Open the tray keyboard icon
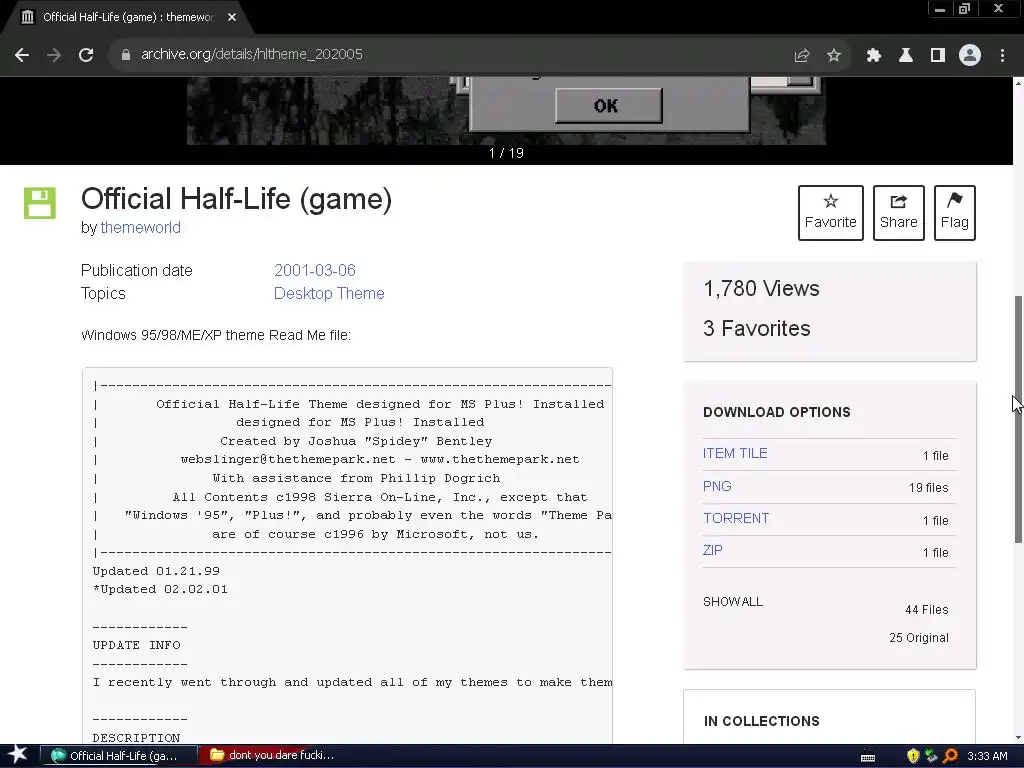The image size is (1024, 768). [x=868, y=757]
